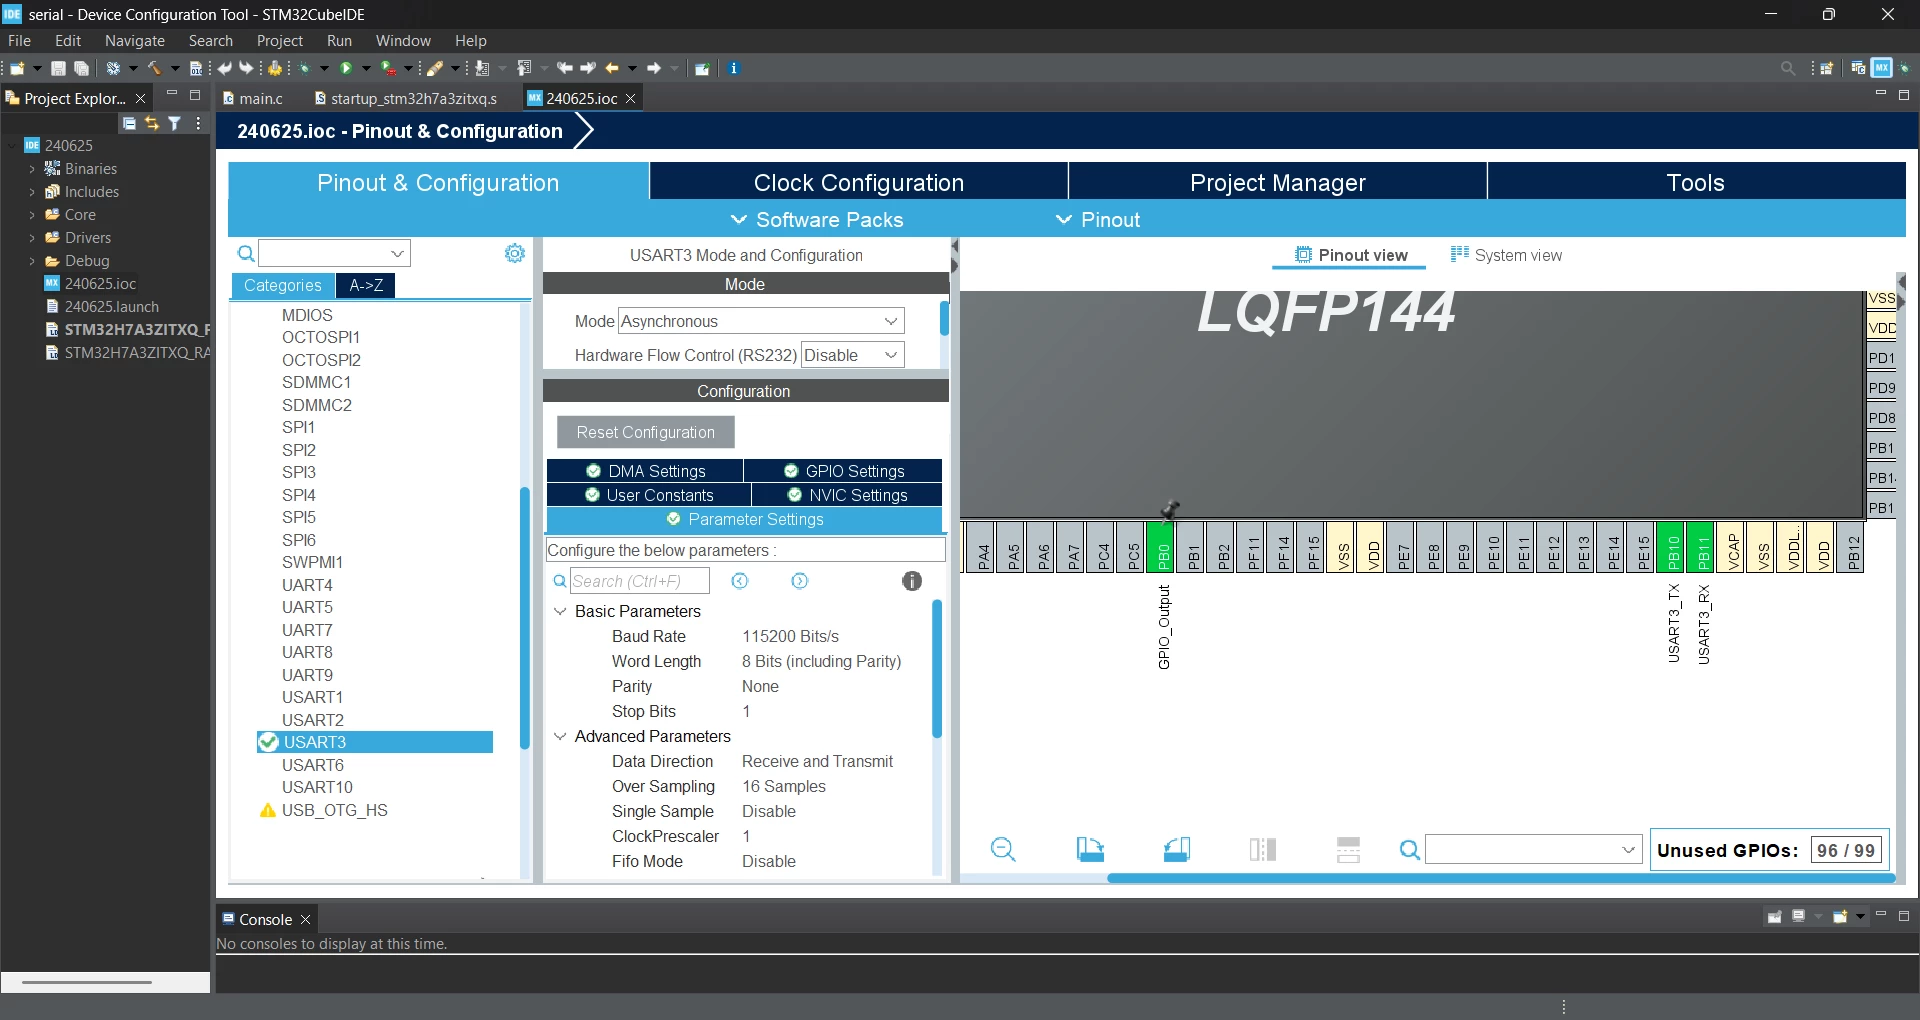Click the pinout horizontal scrollbar
The image size is (1920, 1020).
1501,878
